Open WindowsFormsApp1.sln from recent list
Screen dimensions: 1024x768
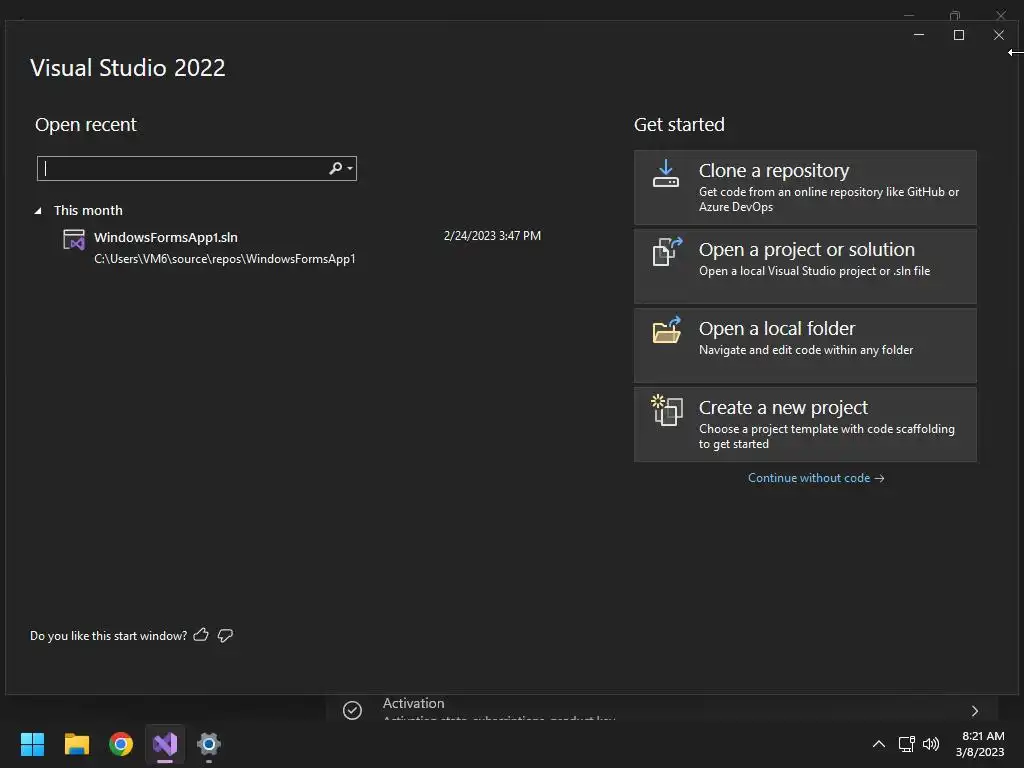pos(166,237)
